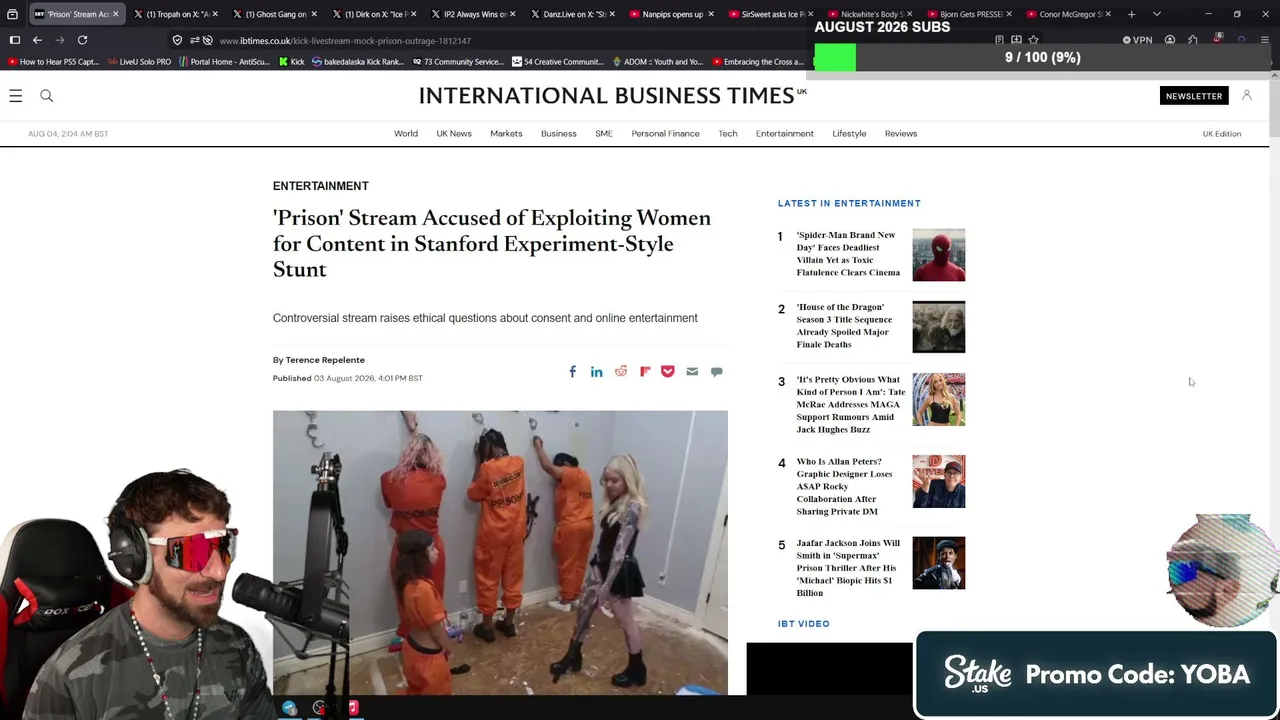Image resolution: width=1280 pixels, height=720 pixels.
Task: Open the Allan Peters story thumbnail
Action: 938,482
